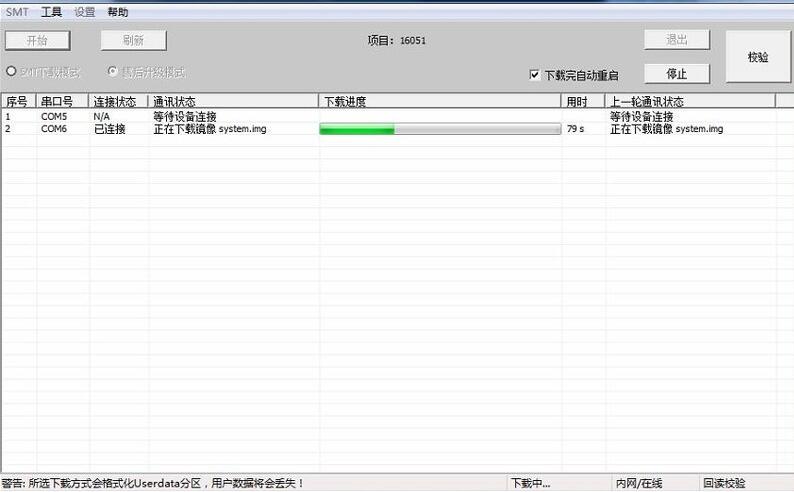This screenshot has width=794, height=492.
Task: Click the 项目: 16051 label
Action: 396,40
